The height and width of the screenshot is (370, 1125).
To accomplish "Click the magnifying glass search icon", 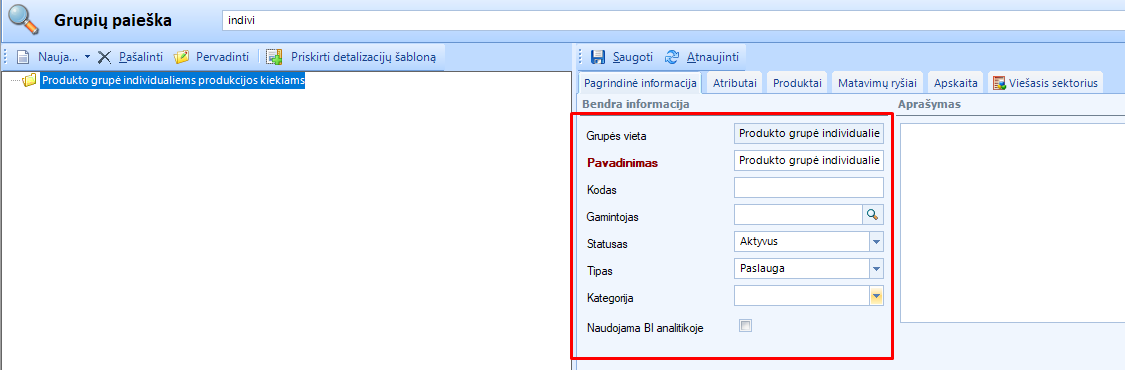I will (23, 20).
